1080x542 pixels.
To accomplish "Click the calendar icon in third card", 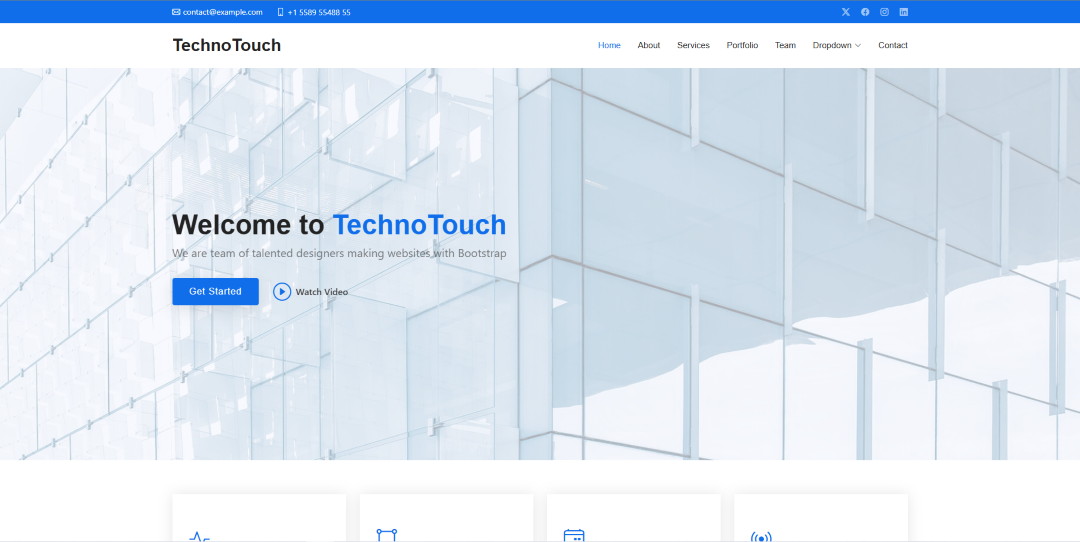I will pyautogui.click(x=574, y=536).
